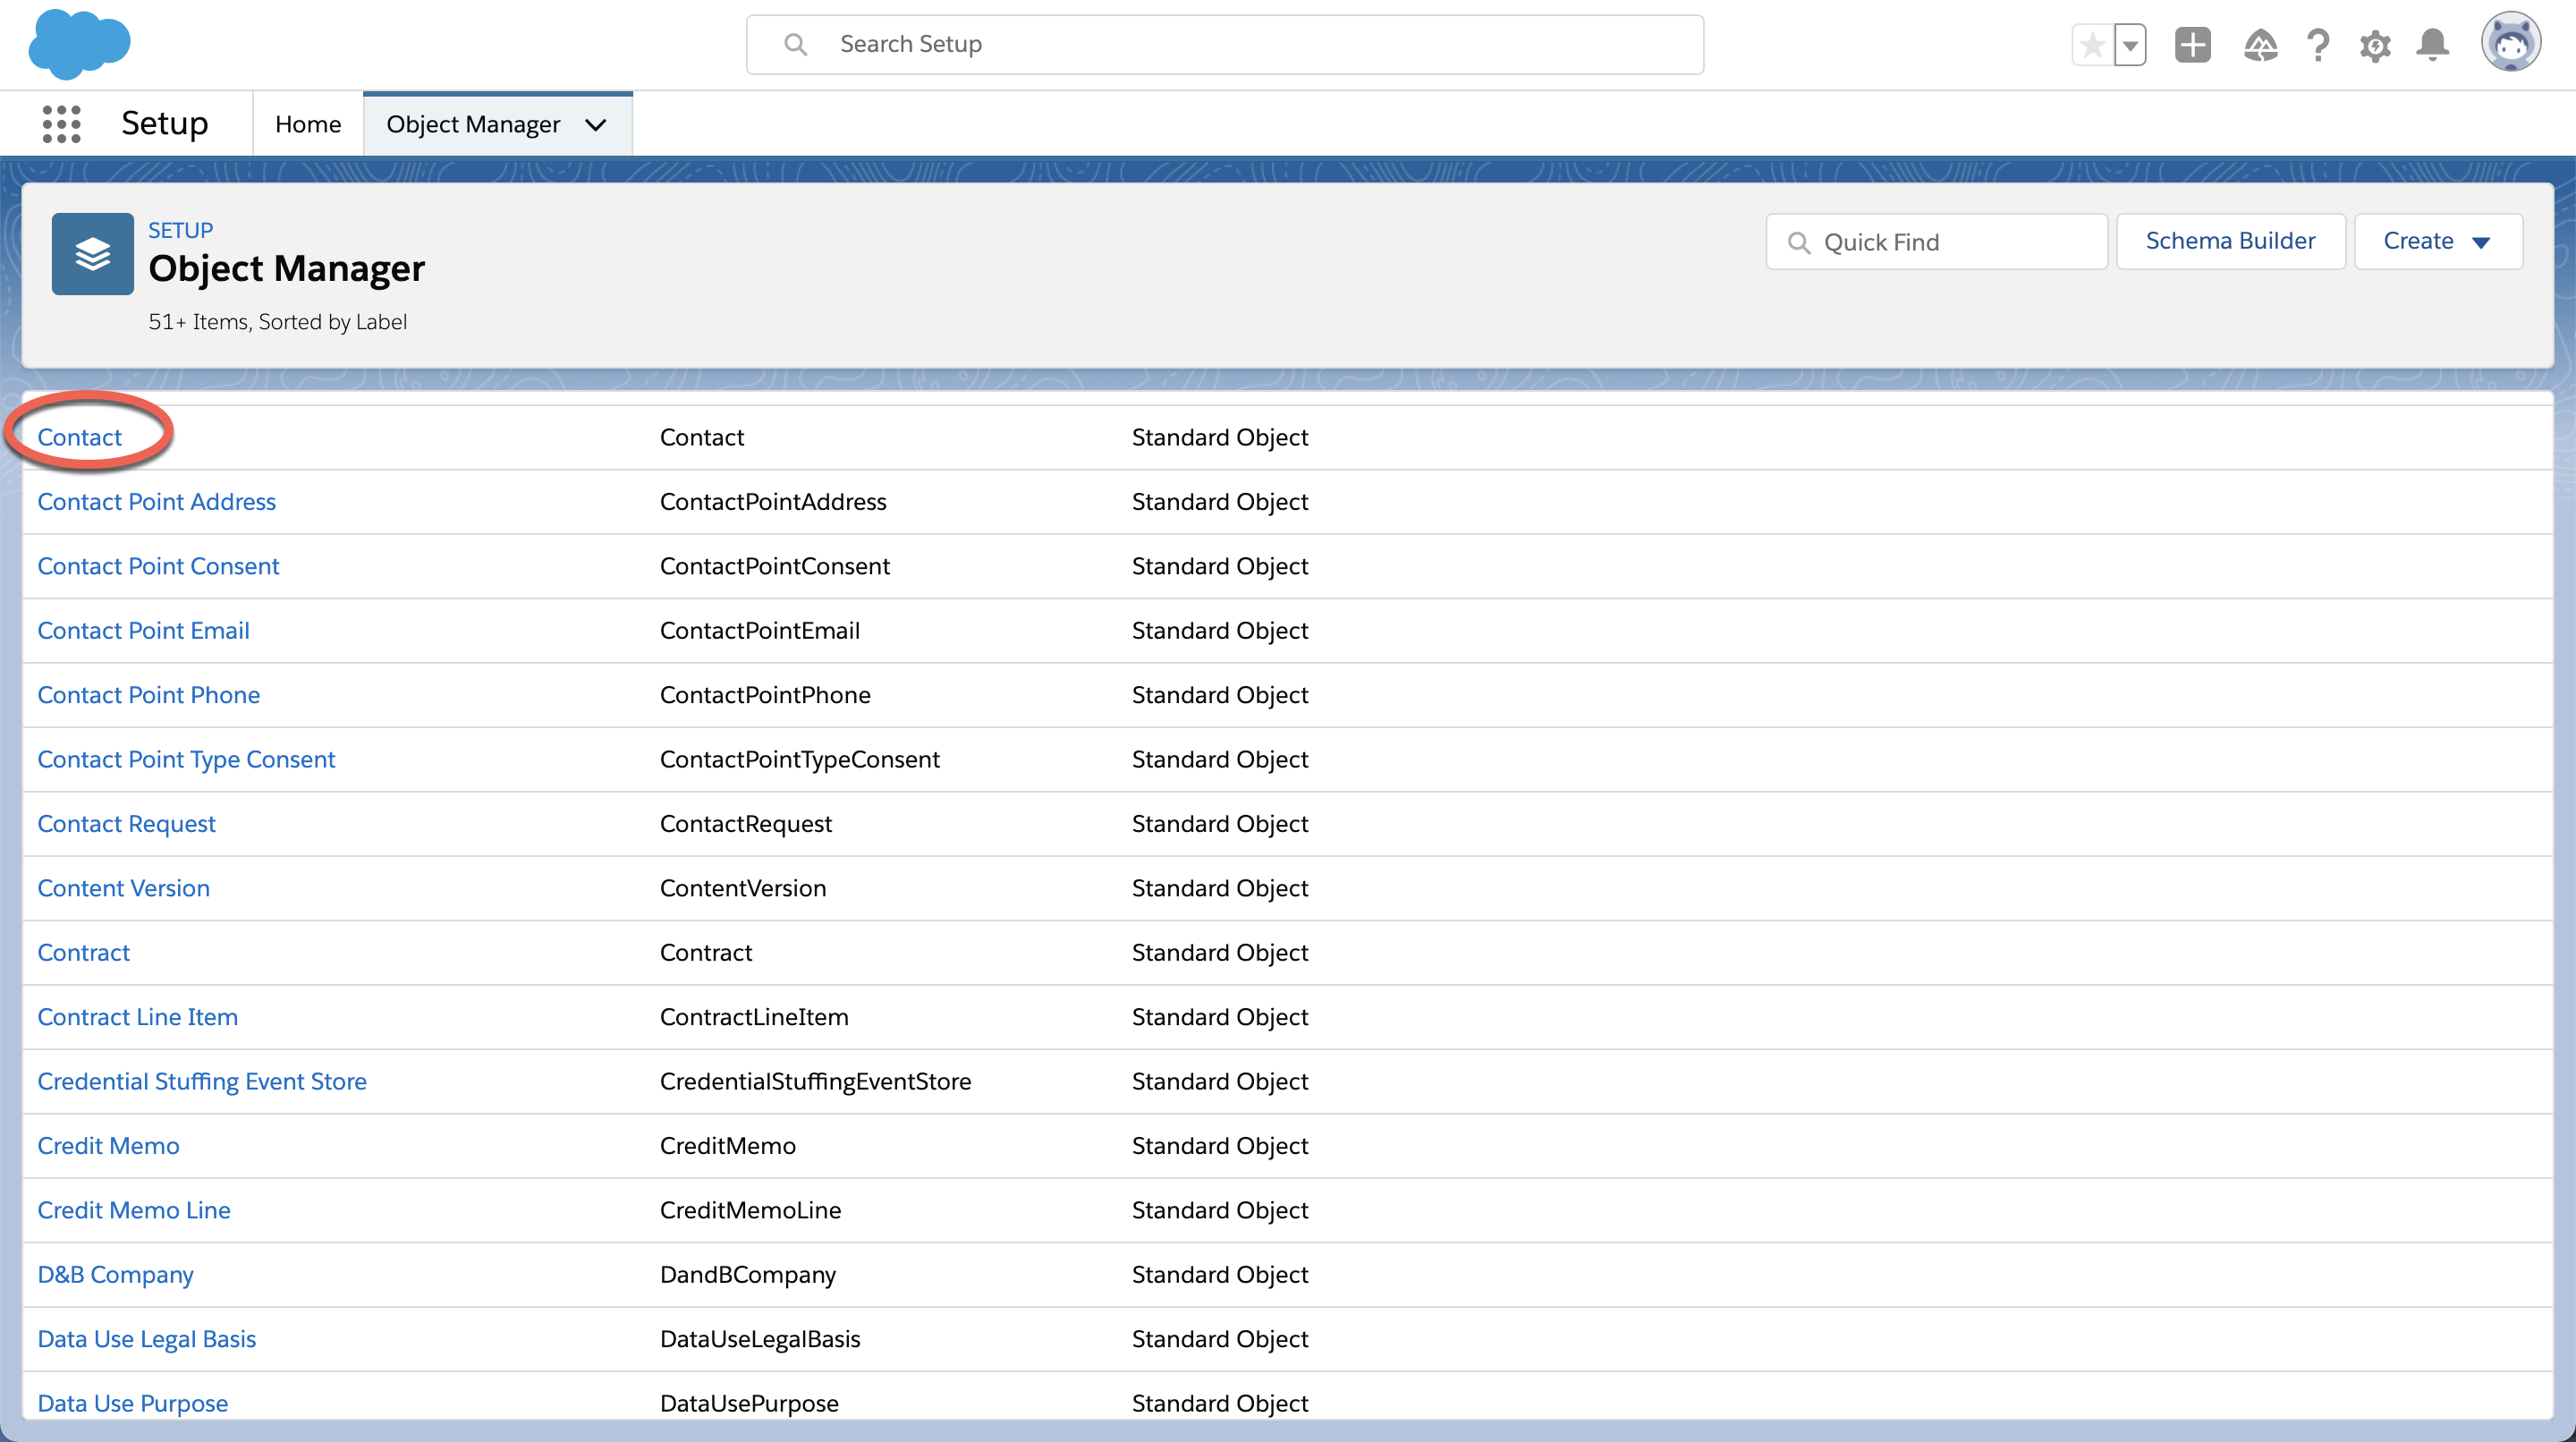This screenshot has height=1442, width=2576.
Task: Open the Content Version object
Action: pyautogui.click(x=123, y=888)
